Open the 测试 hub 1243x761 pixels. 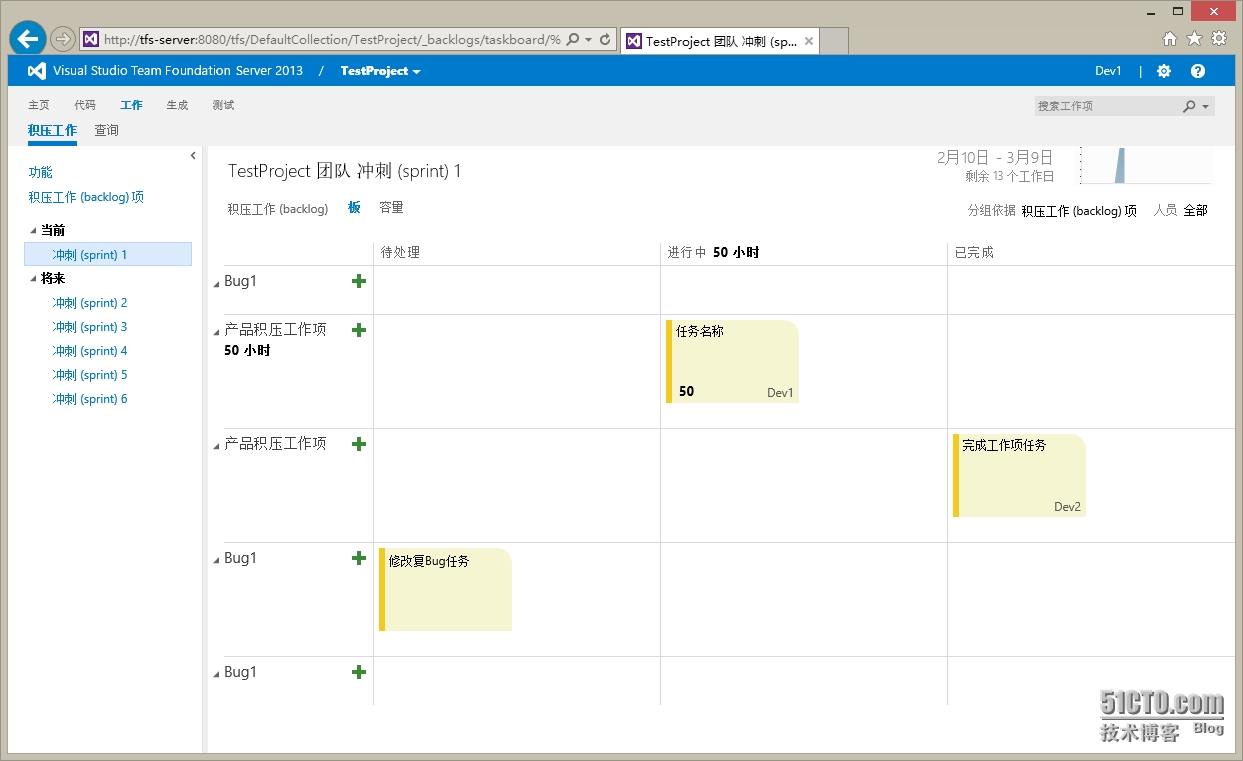click(x=223, y=105)
